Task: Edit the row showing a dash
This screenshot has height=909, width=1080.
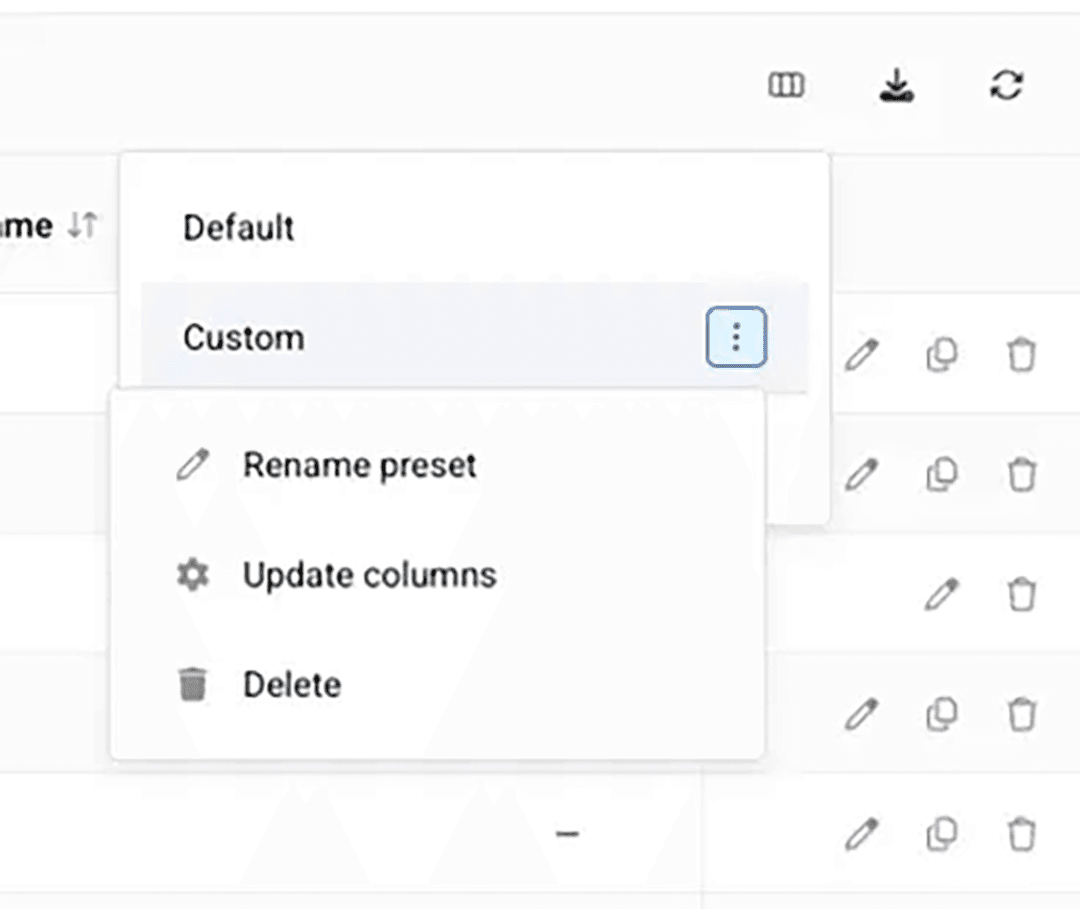Action: point(862,834)
